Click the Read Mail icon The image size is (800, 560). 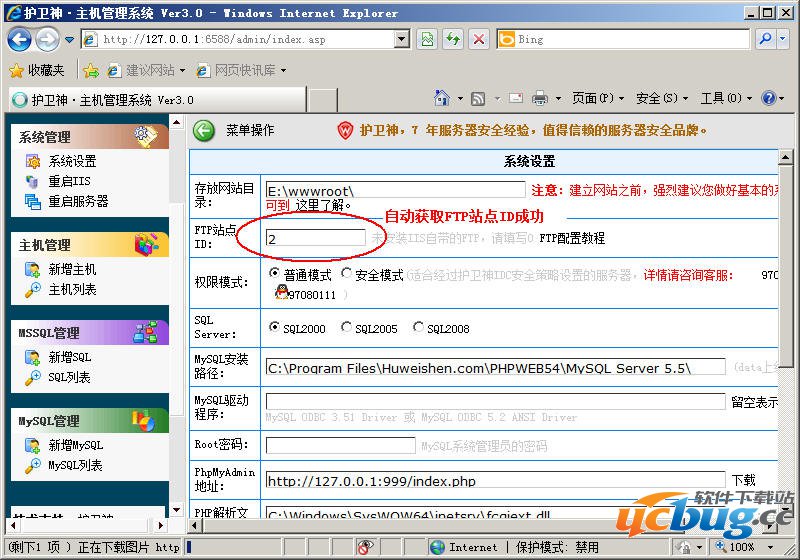pos(516,97)
